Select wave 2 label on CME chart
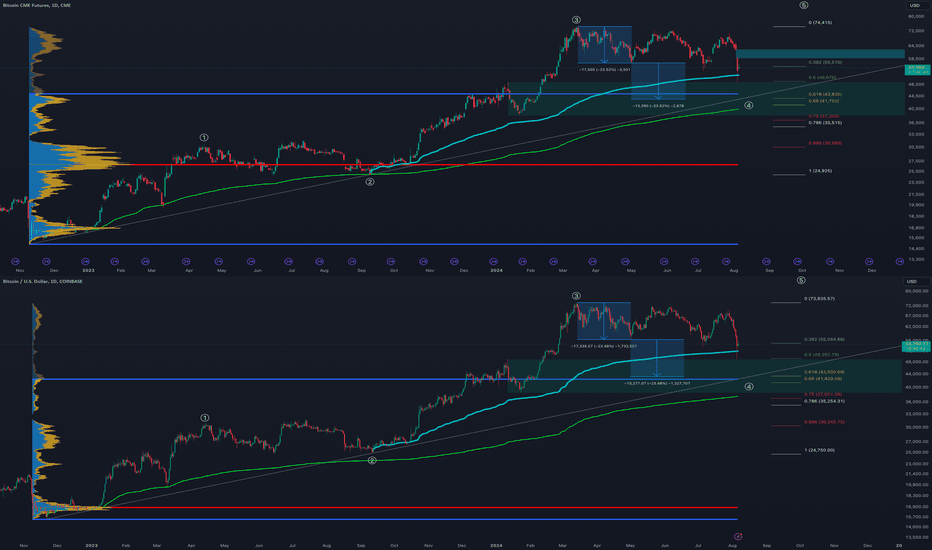The height and width of the screenshot is (550, 932). pos(370,181)
